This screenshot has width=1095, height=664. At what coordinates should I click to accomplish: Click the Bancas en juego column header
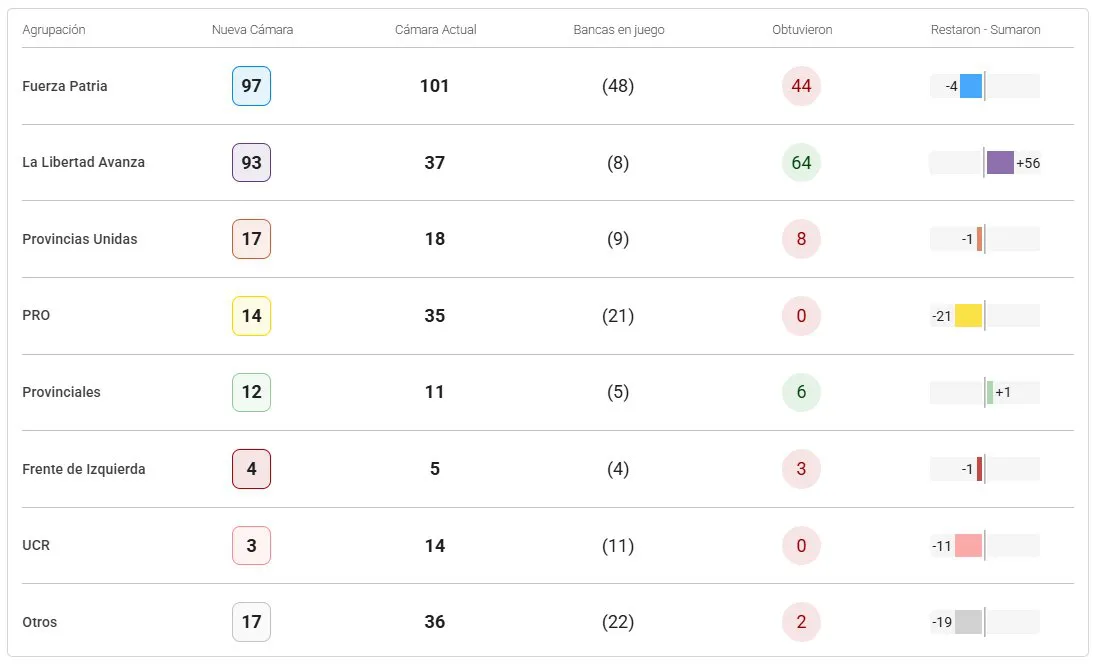(x=619, y=30)
